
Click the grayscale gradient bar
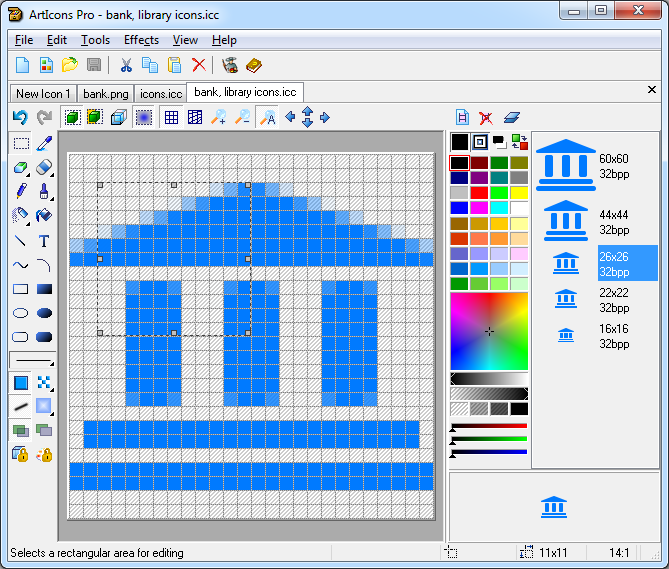click(489, 379)
